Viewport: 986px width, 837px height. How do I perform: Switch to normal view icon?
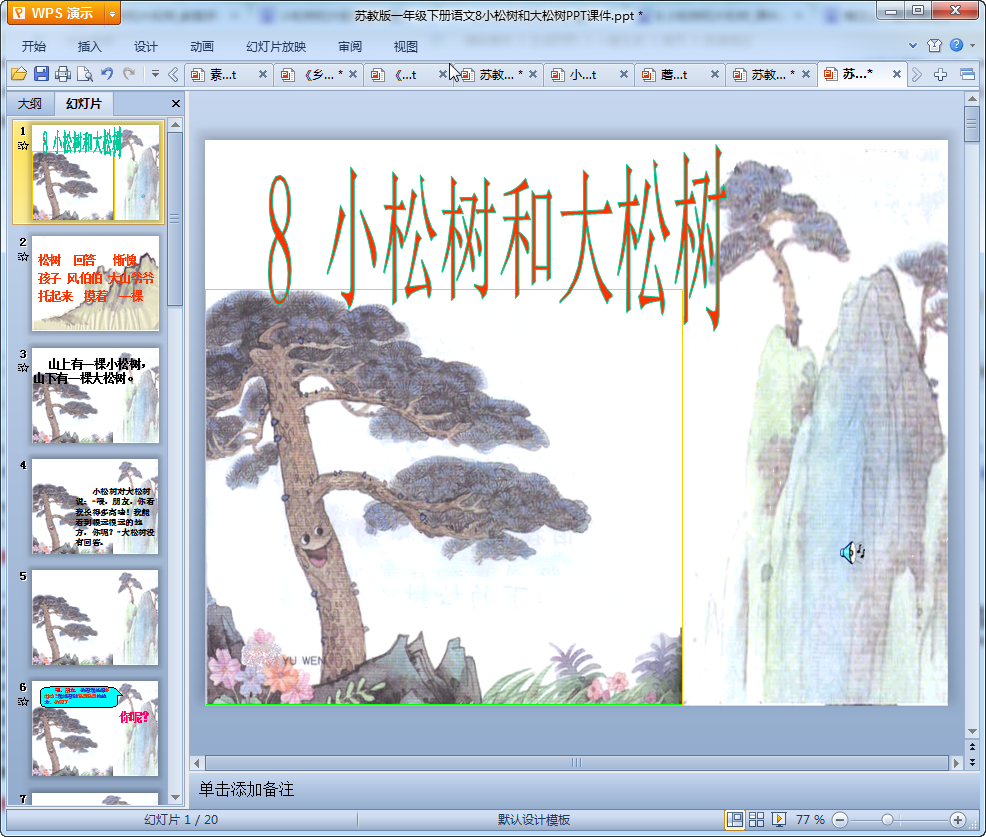click(x=734, y=819)
